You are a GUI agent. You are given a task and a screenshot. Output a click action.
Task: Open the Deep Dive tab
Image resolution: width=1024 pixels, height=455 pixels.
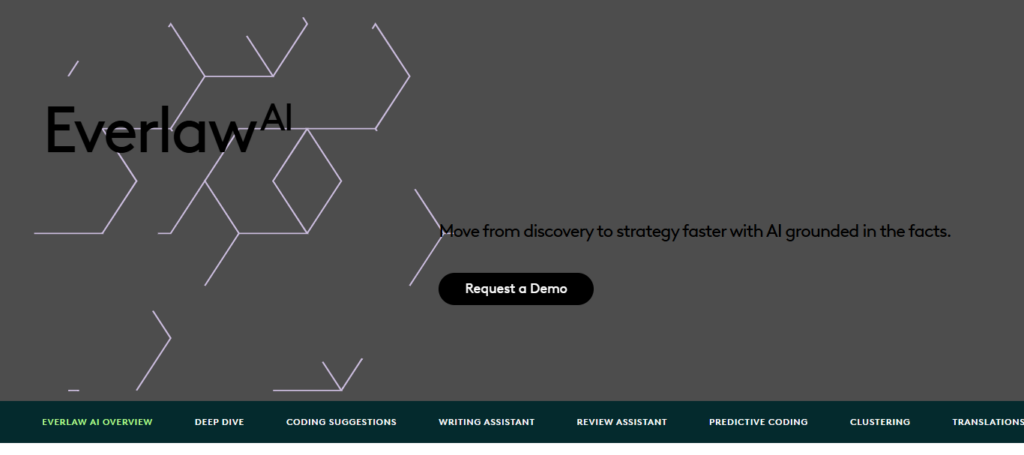click(219, 422)
